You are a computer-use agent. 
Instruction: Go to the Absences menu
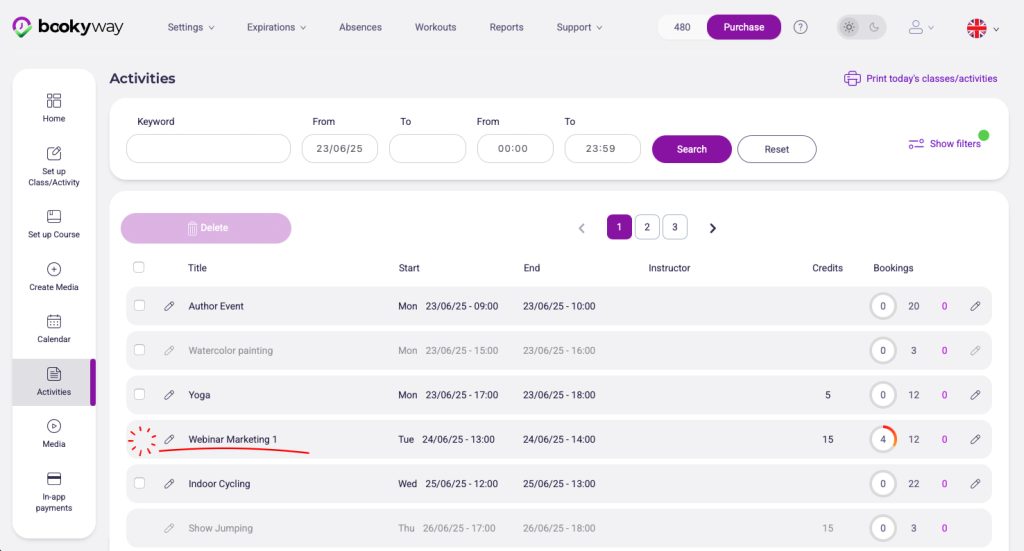360,27
